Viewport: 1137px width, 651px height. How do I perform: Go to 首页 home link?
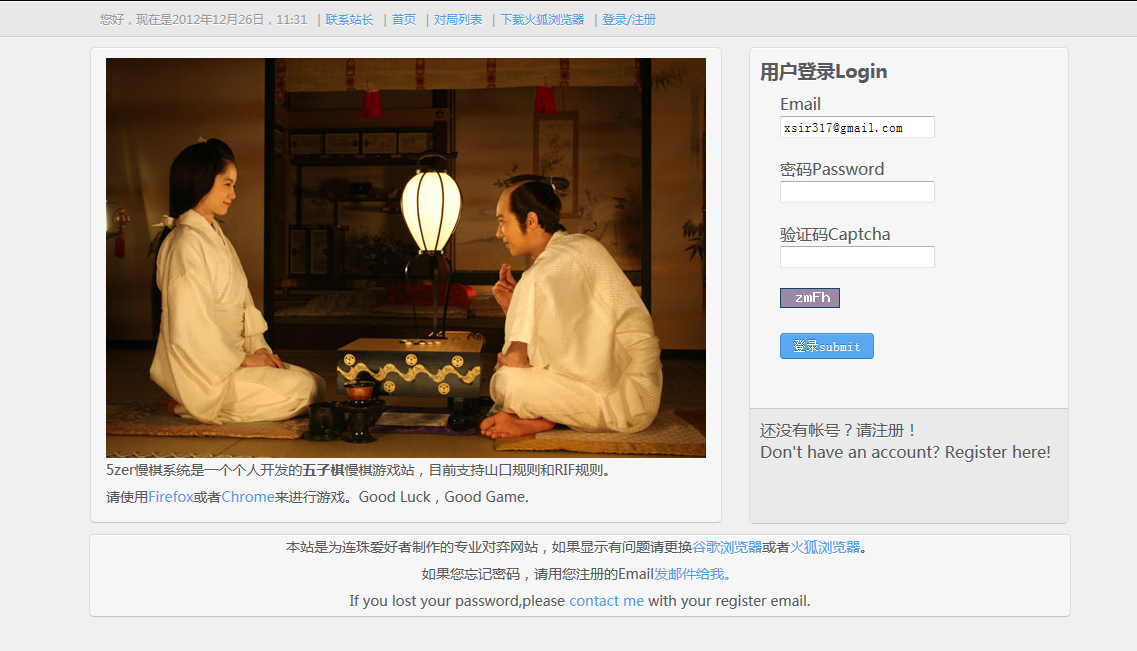pos(404,20)
